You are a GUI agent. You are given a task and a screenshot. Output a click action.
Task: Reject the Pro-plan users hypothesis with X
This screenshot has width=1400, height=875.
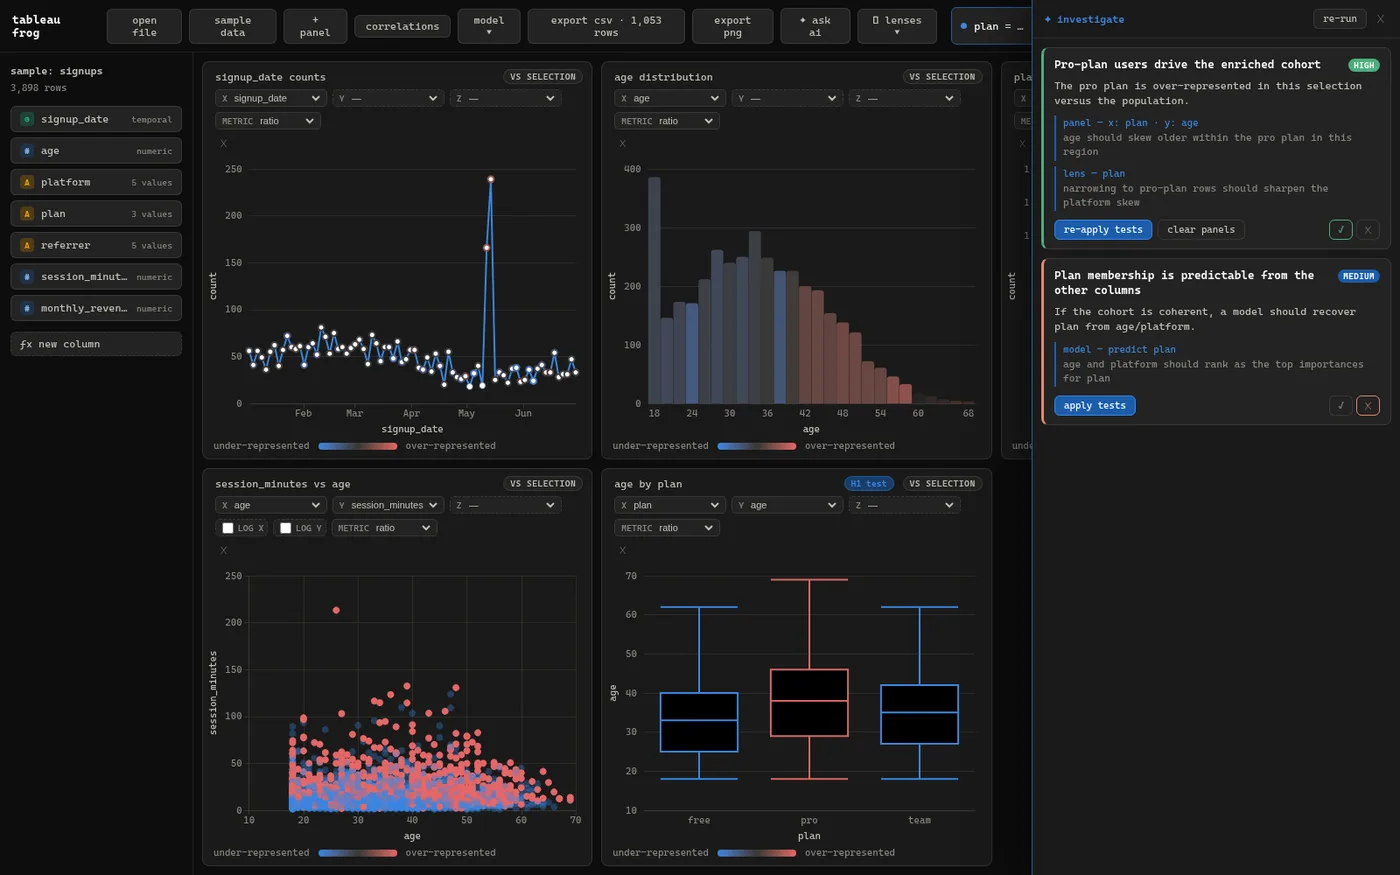pos(1368,230)
